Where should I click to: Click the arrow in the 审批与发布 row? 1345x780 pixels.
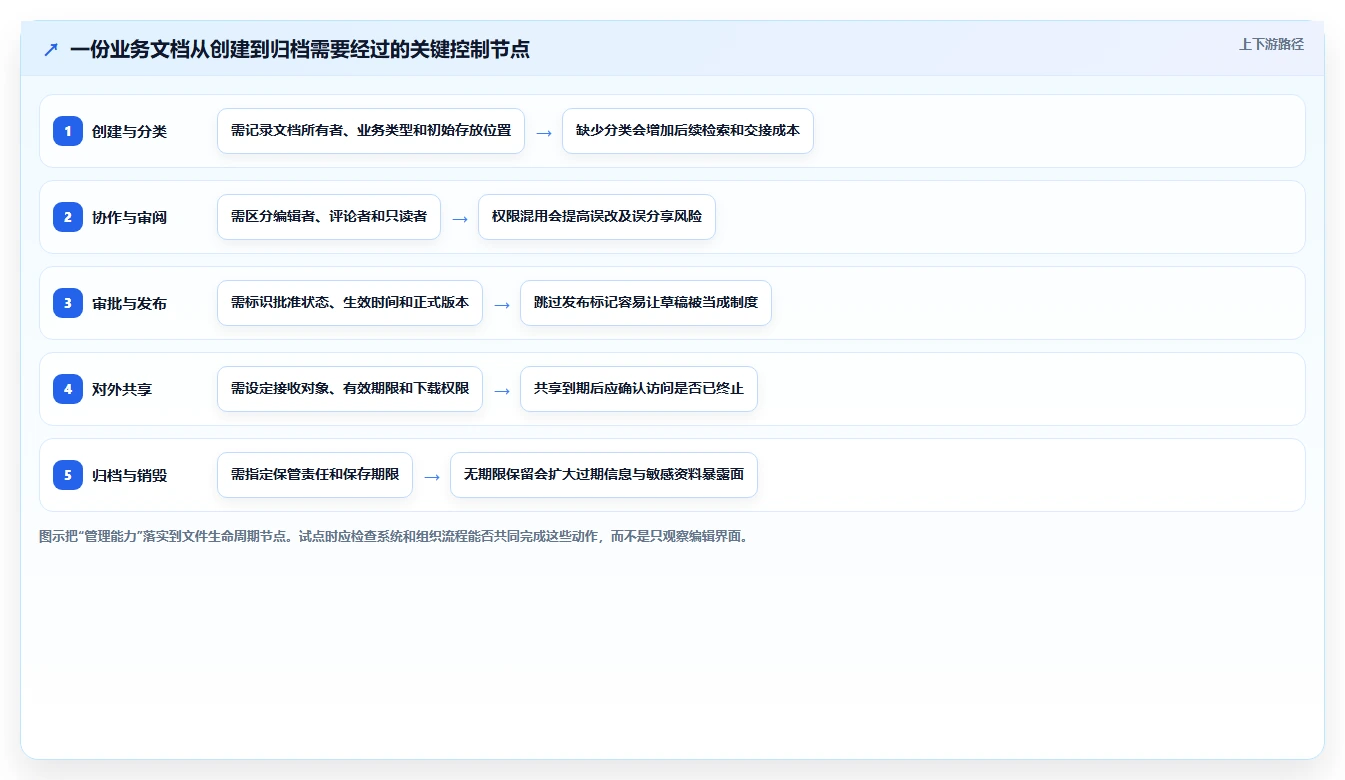click(502, 304)
